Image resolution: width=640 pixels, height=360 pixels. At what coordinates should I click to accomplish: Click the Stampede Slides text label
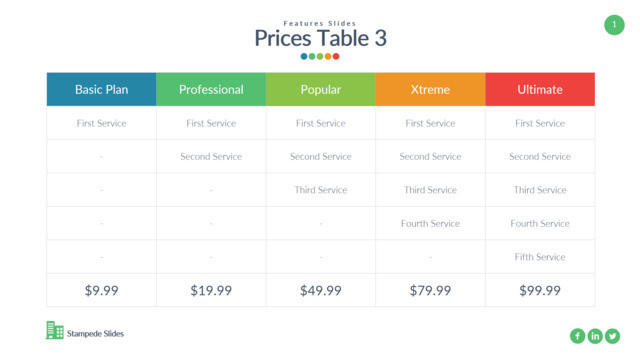[x=95, y=333]
